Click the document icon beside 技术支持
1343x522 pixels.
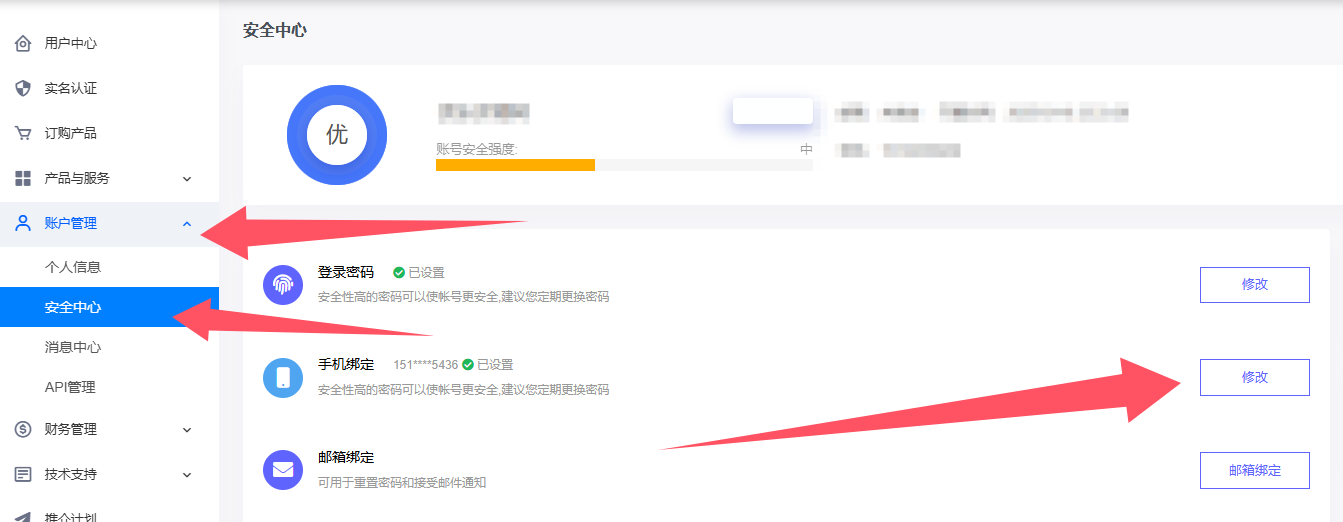23,474
